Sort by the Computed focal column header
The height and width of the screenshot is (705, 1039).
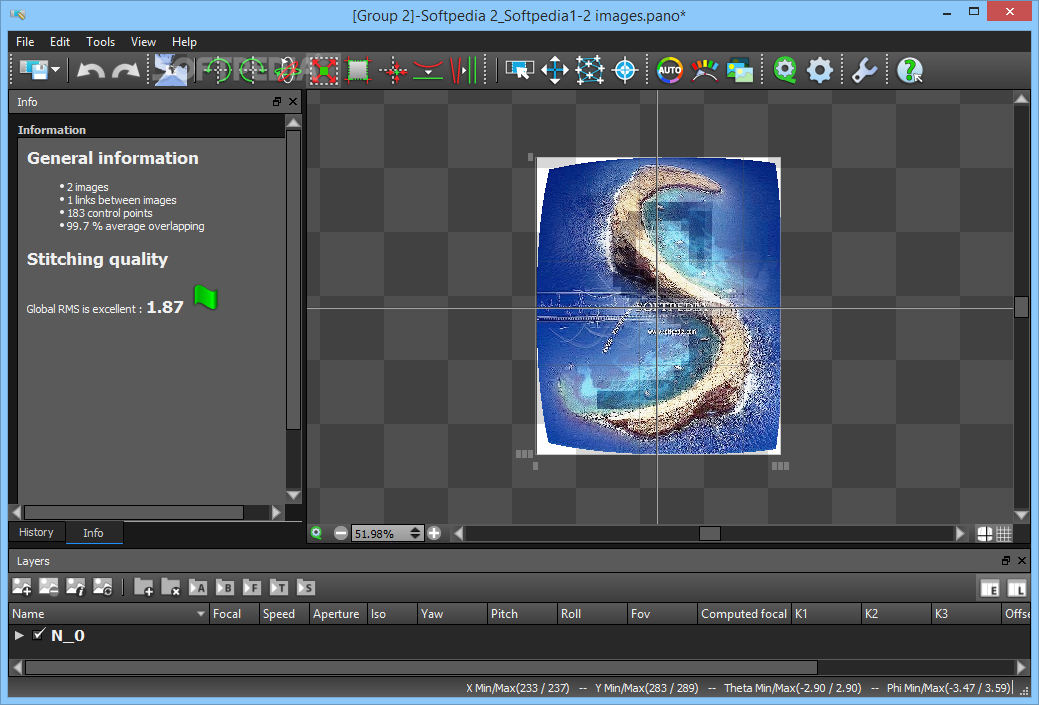point(744,614)
